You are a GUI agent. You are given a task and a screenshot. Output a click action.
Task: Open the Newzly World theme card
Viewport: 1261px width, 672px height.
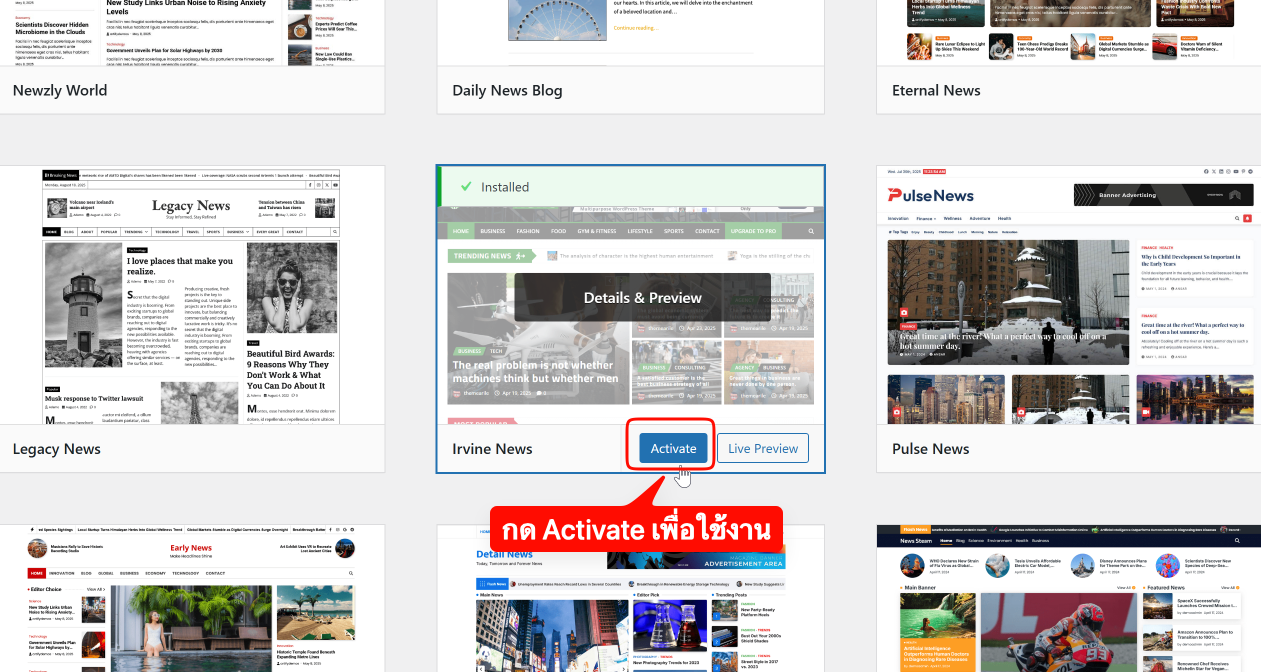pos(60,90)
